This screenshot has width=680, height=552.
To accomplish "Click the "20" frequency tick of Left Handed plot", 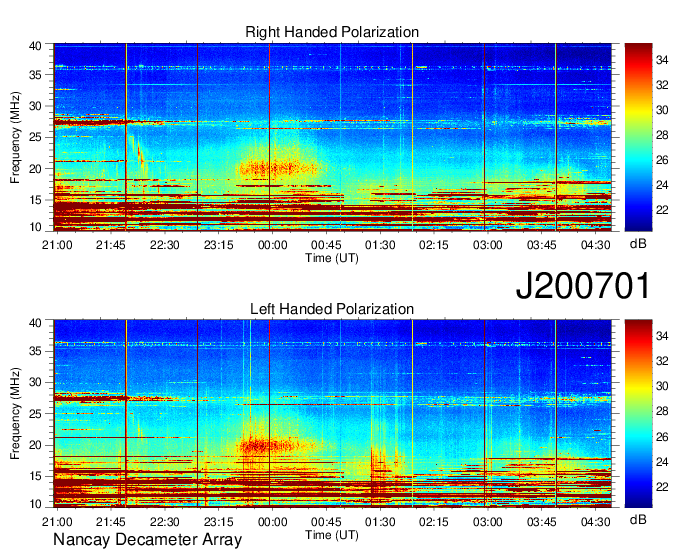I will pos(35,446).
